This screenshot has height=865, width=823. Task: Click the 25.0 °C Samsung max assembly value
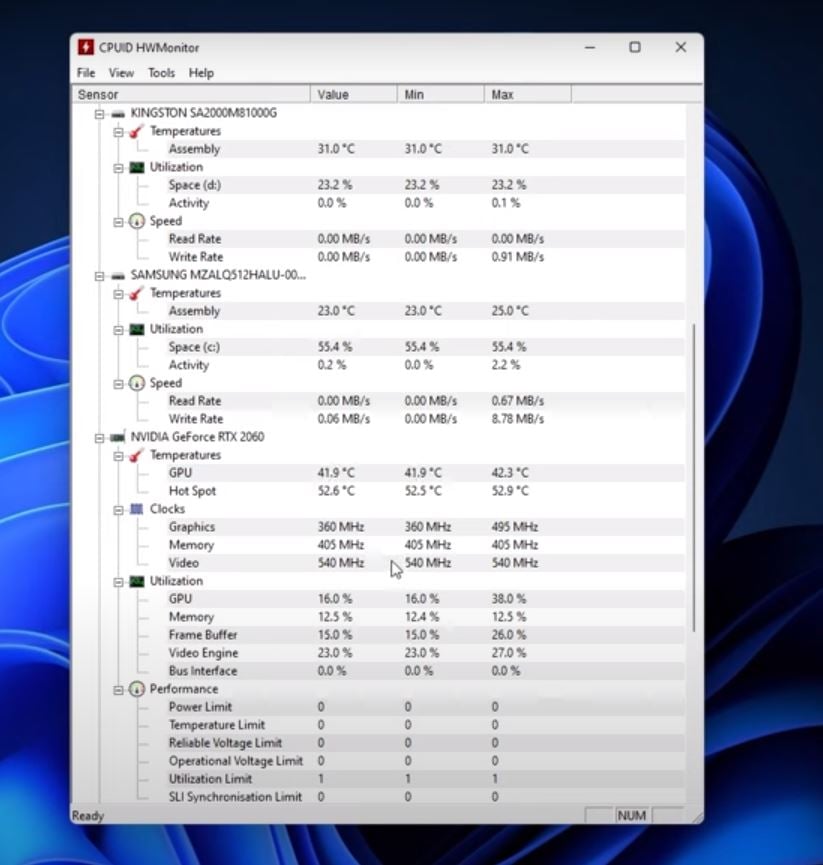coord(510,311)
